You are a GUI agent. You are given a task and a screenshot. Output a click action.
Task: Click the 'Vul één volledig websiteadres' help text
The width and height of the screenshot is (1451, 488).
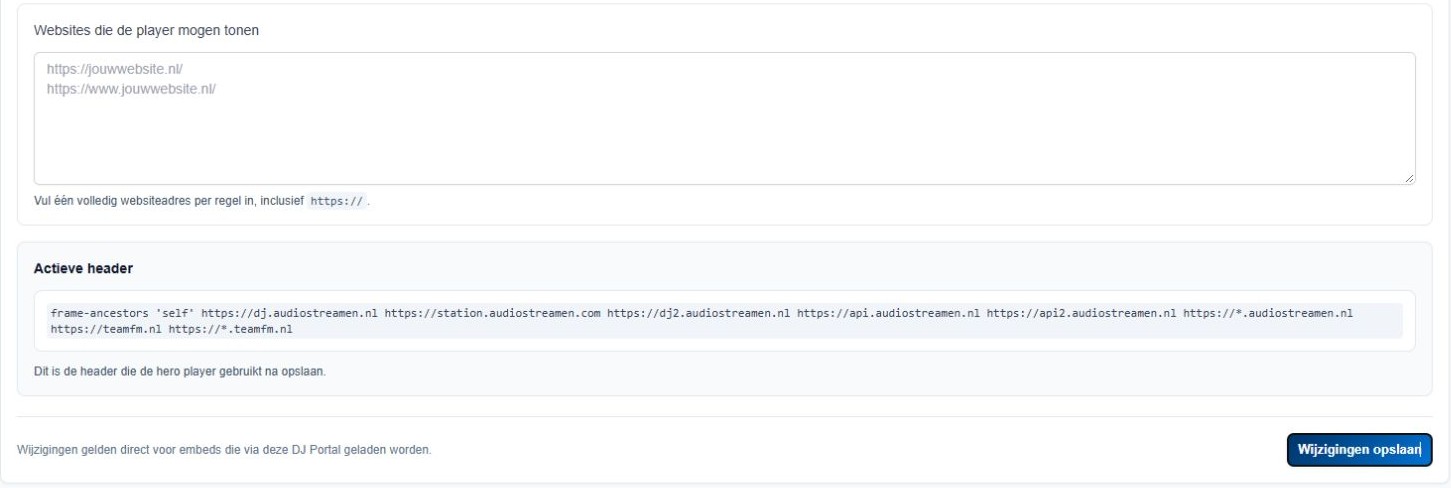click(x=201, y=201)
